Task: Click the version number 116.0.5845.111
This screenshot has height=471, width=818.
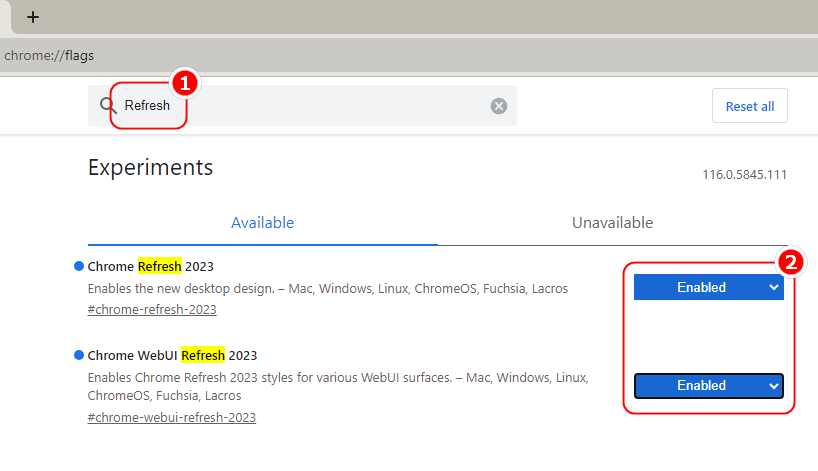Action: point(744,175)
